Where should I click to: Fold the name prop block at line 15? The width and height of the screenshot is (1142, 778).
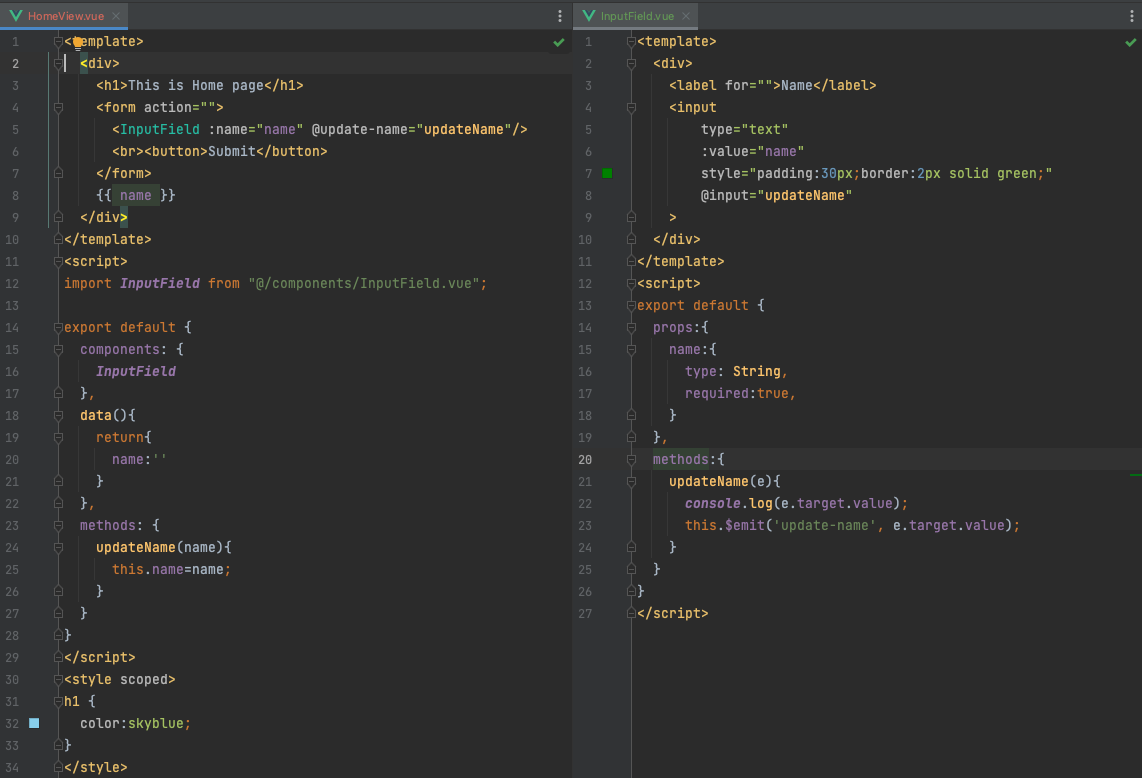pos(631,350)
